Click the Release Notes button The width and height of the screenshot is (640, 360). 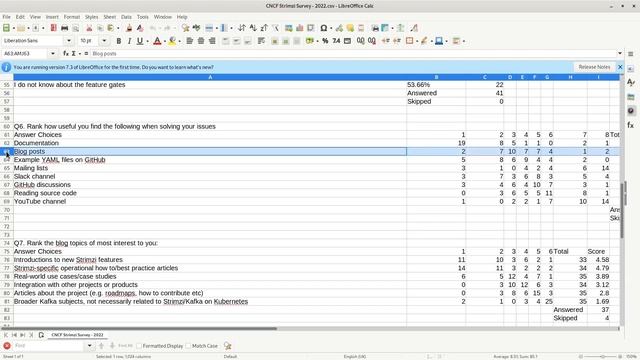coord(594,67)
